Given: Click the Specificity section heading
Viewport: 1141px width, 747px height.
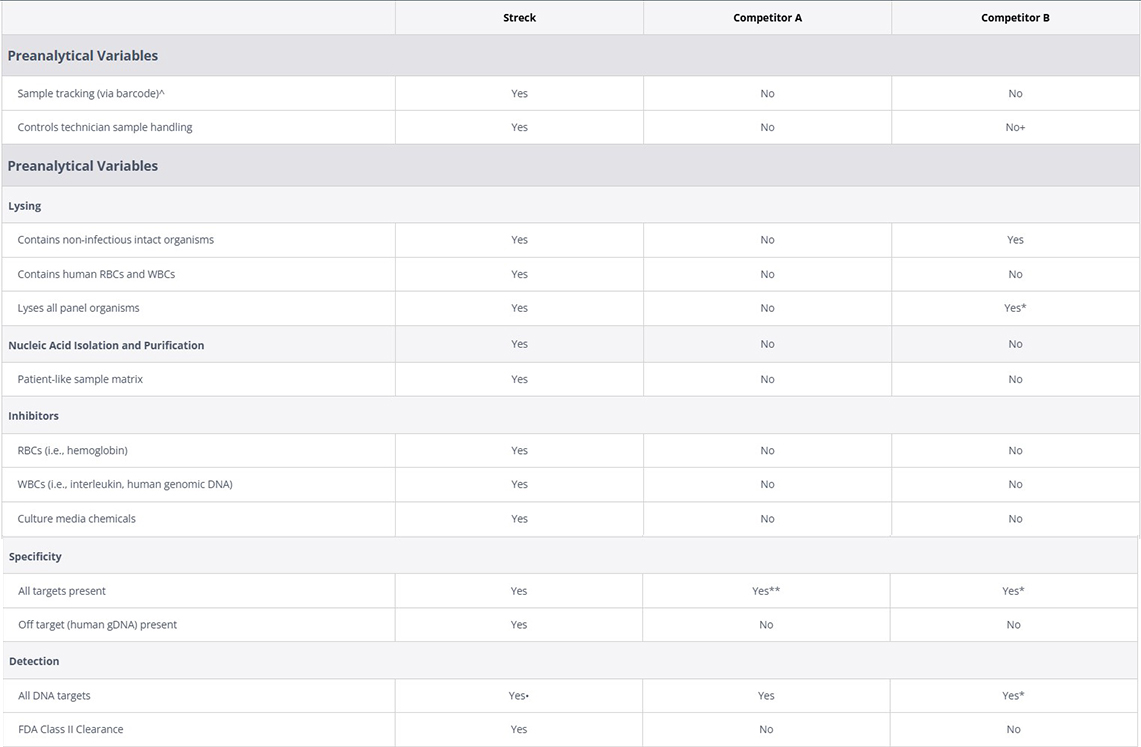Looking at the screenshot, I should [35, 556].
